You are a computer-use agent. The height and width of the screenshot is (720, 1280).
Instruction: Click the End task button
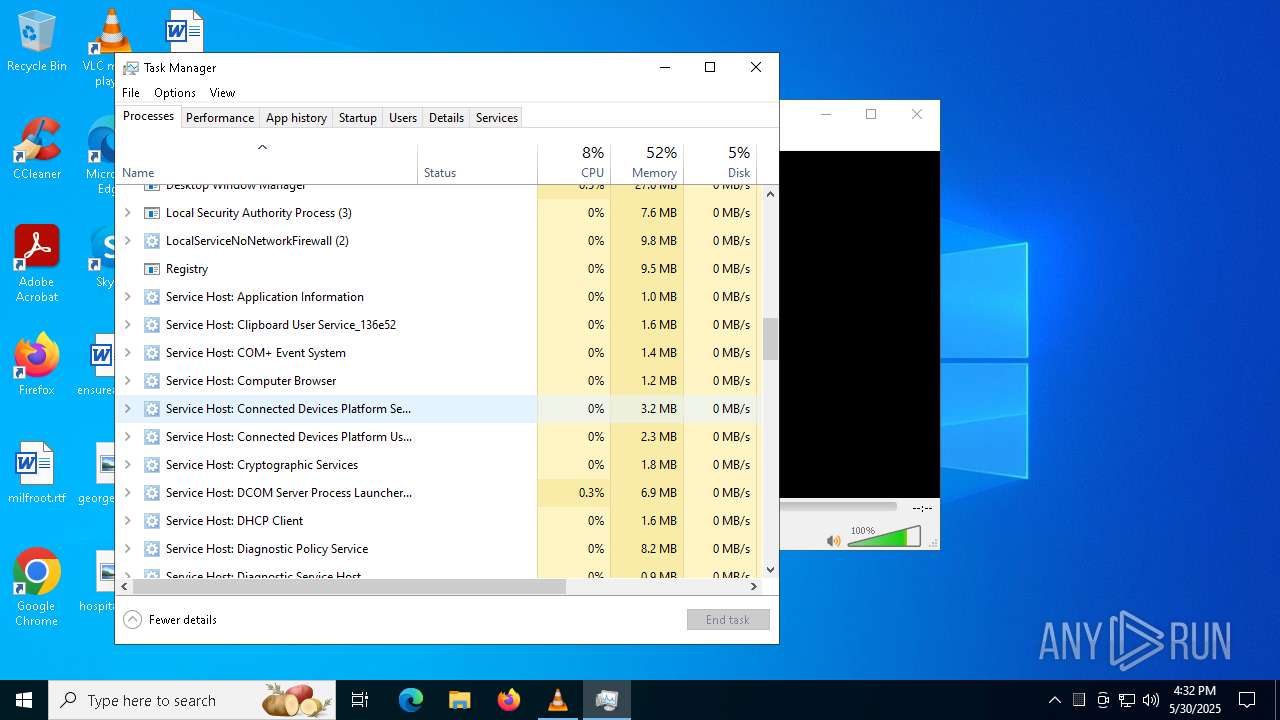click(x=728, y=620)
